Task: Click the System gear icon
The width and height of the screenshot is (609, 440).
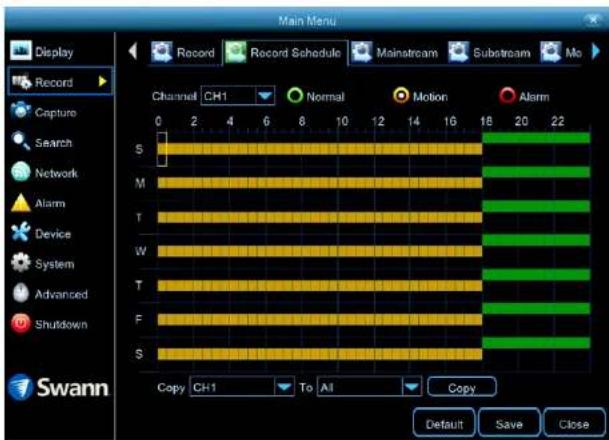Action: click(x=21, y=263)
